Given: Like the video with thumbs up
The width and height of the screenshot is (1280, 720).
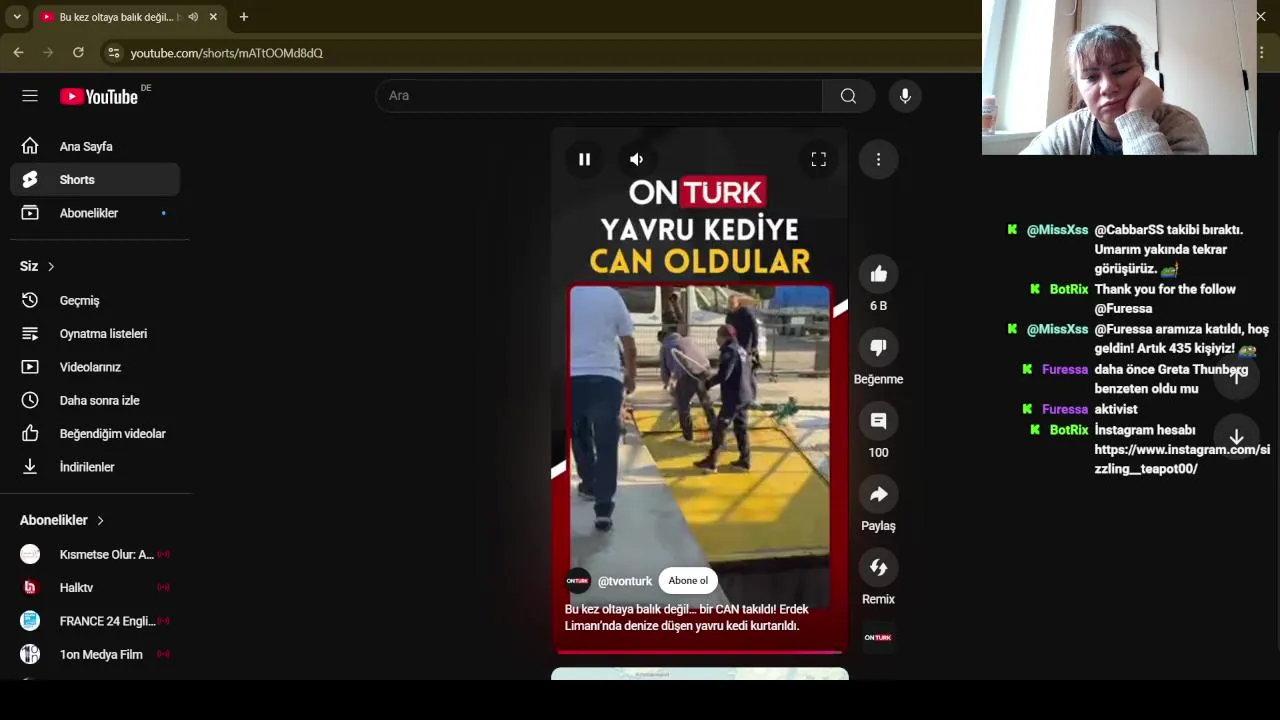Looking at the screenshot, I should 878,274.
